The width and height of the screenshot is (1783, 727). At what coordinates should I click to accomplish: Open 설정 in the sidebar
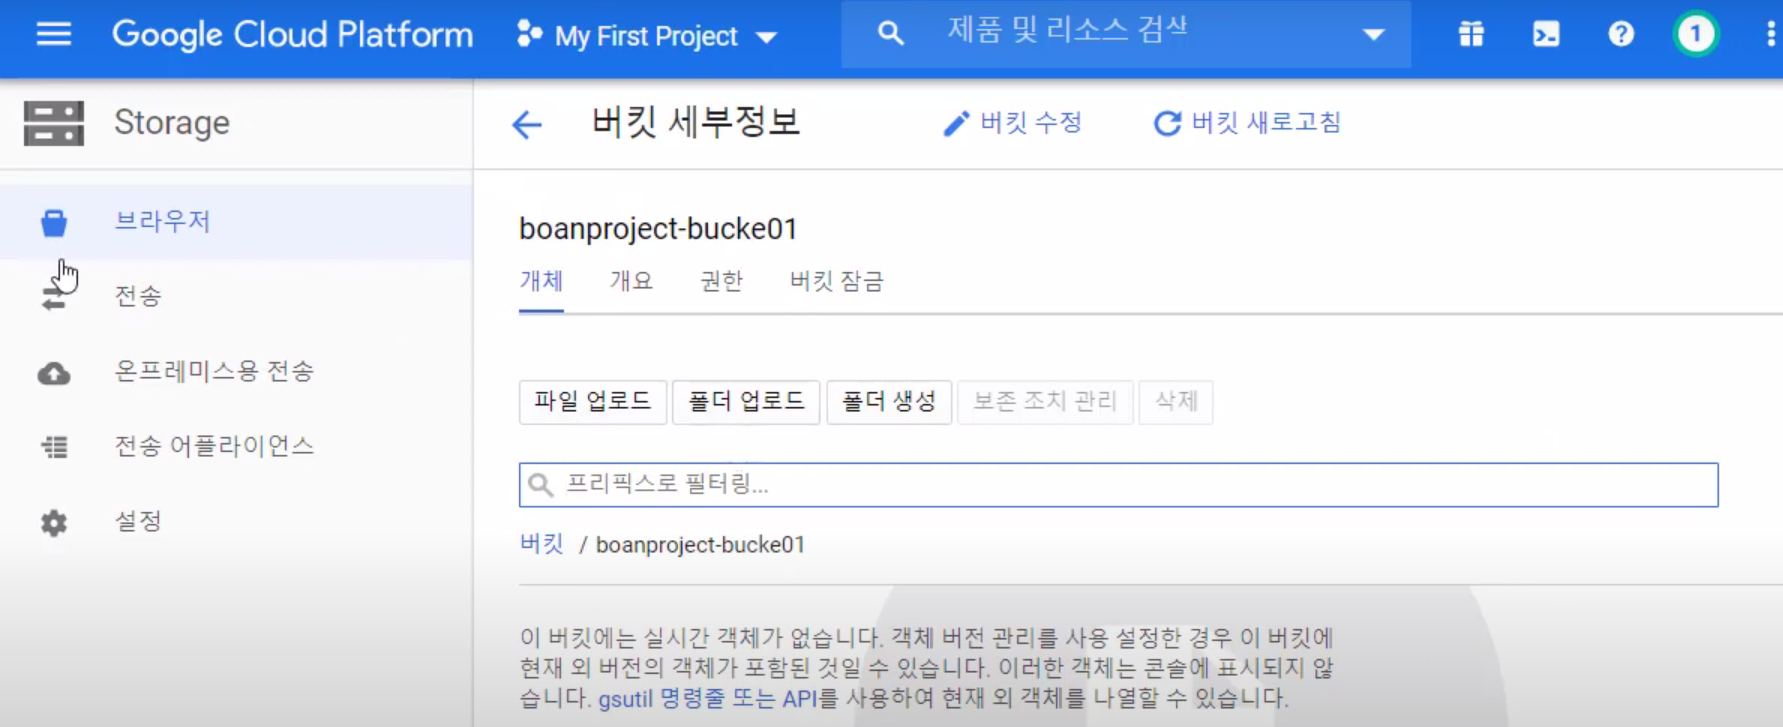coord(236,521)
